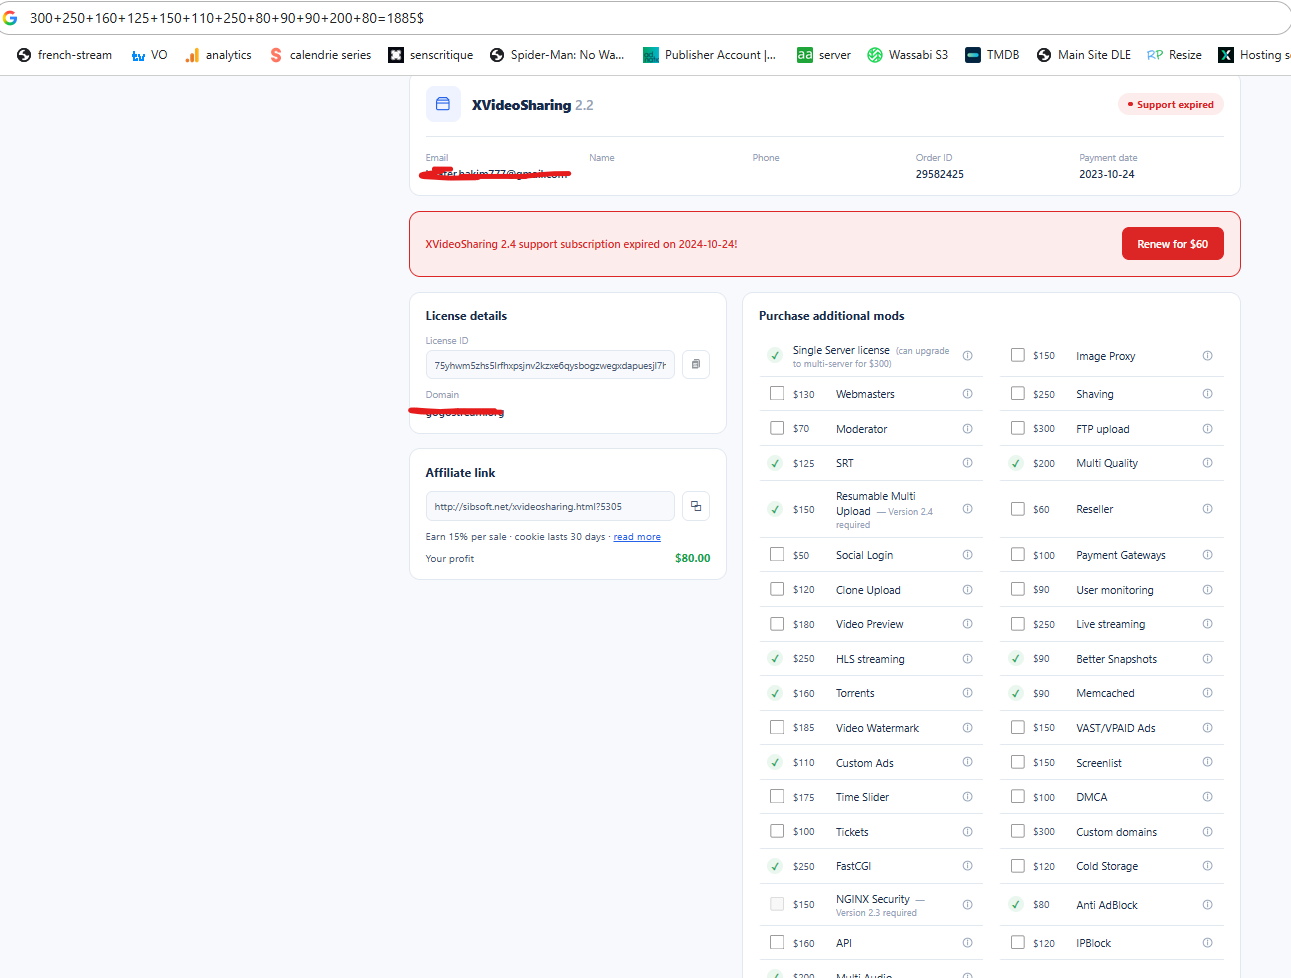Click the Screenlist mod label
1291x978 pixels.
point(1099,763)
